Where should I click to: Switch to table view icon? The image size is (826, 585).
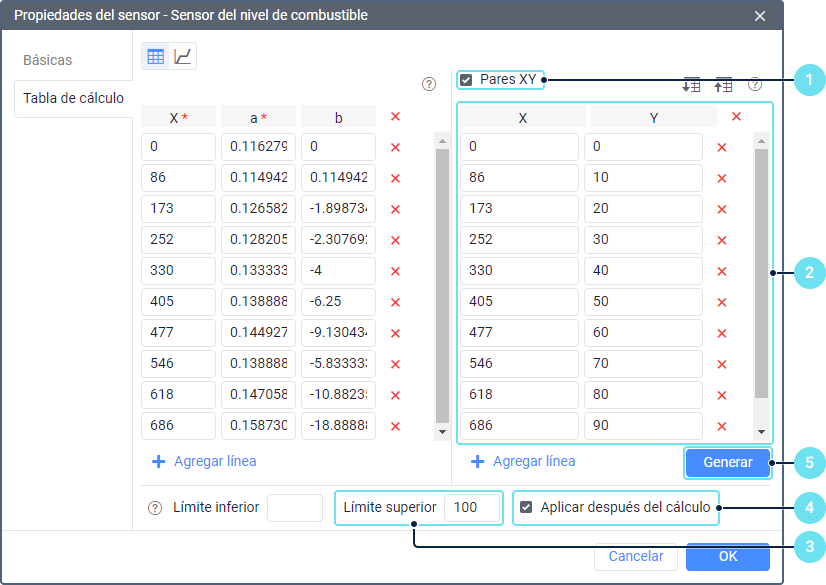[155, 57]
